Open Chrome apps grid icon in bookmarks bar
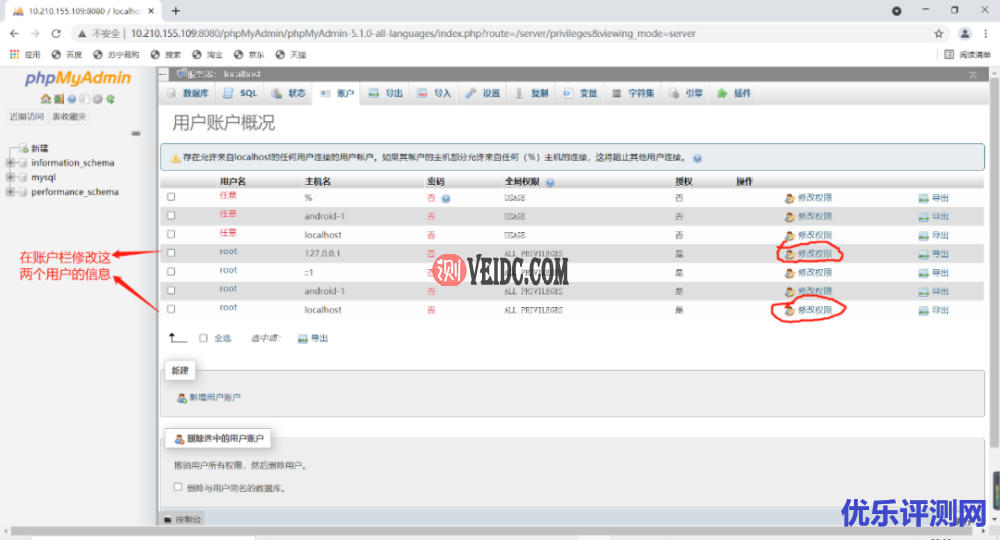The height and width of the screenshot is (540, 1000). 15,55
